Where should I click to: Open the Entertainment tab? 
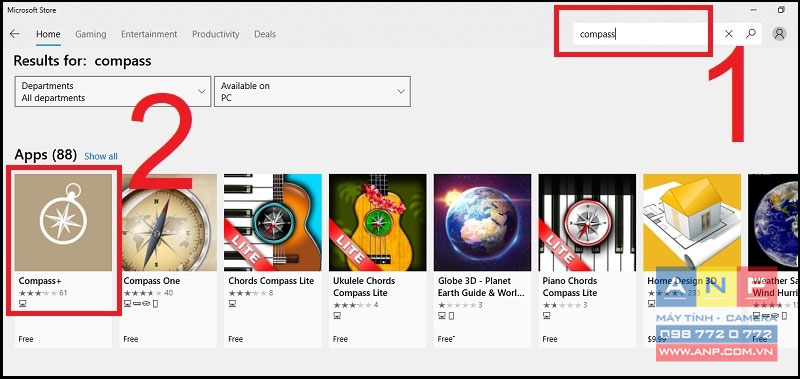click(x=149, y=34)
